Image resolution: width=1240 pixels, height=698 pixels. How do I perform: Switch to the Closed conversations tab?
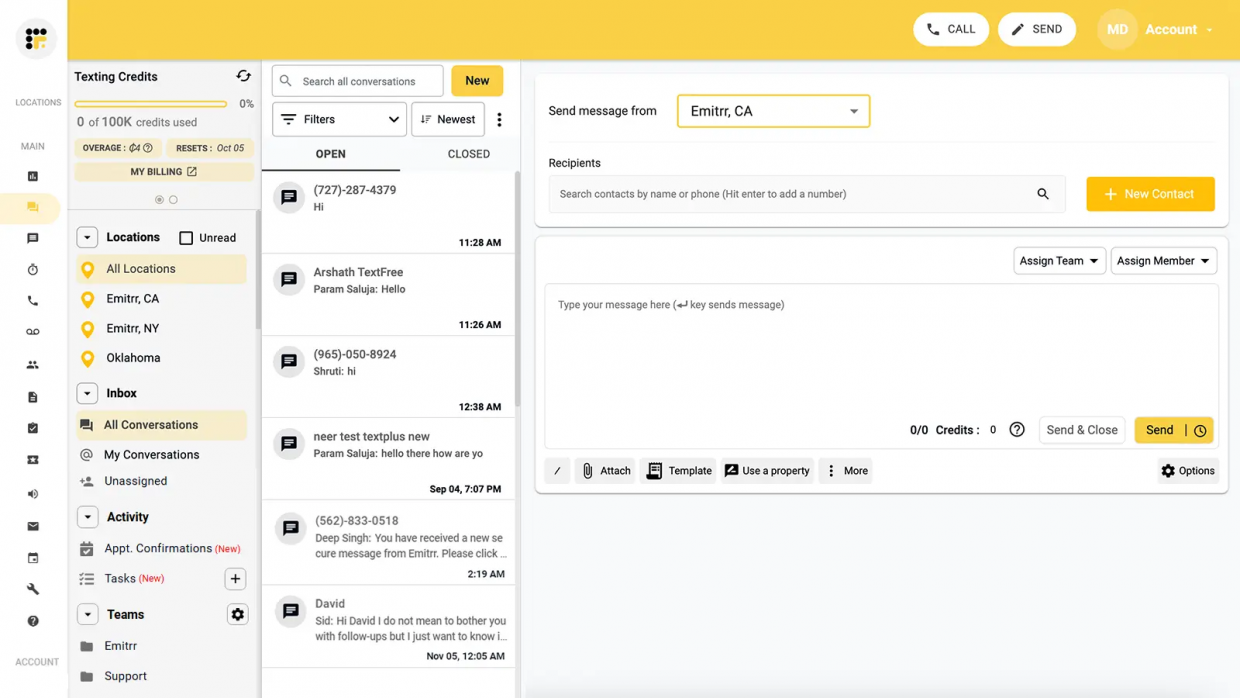point(468,154)
